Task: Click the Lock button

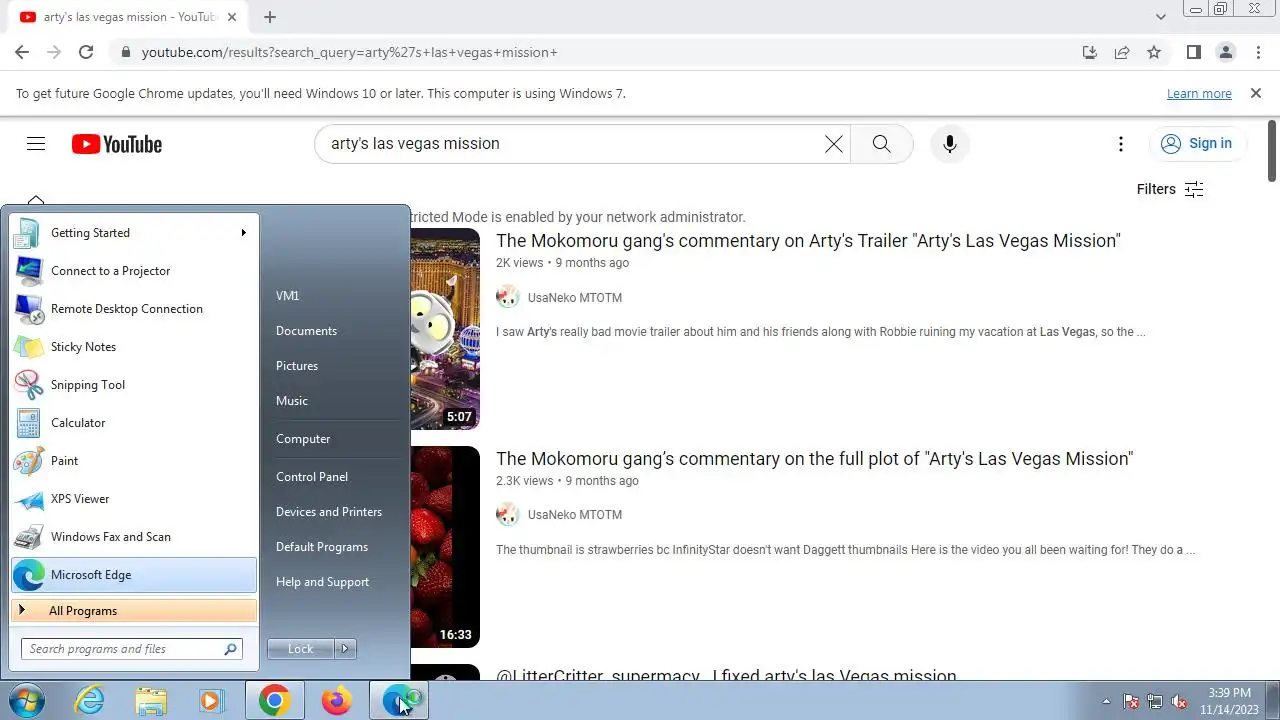Action: [301, 649]
